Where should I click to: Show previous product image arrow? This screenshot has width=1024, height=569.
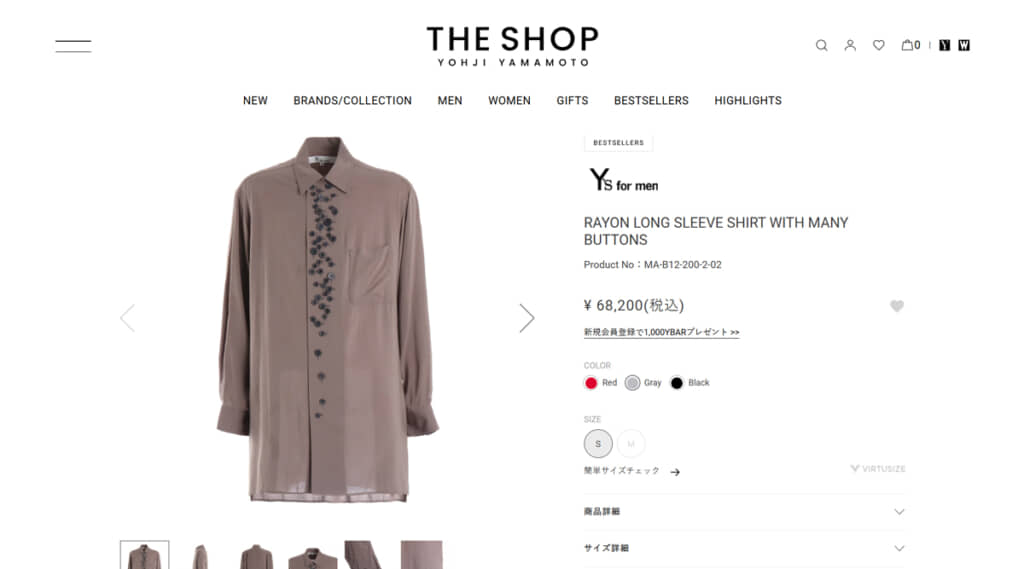click(x=127, y=318)
